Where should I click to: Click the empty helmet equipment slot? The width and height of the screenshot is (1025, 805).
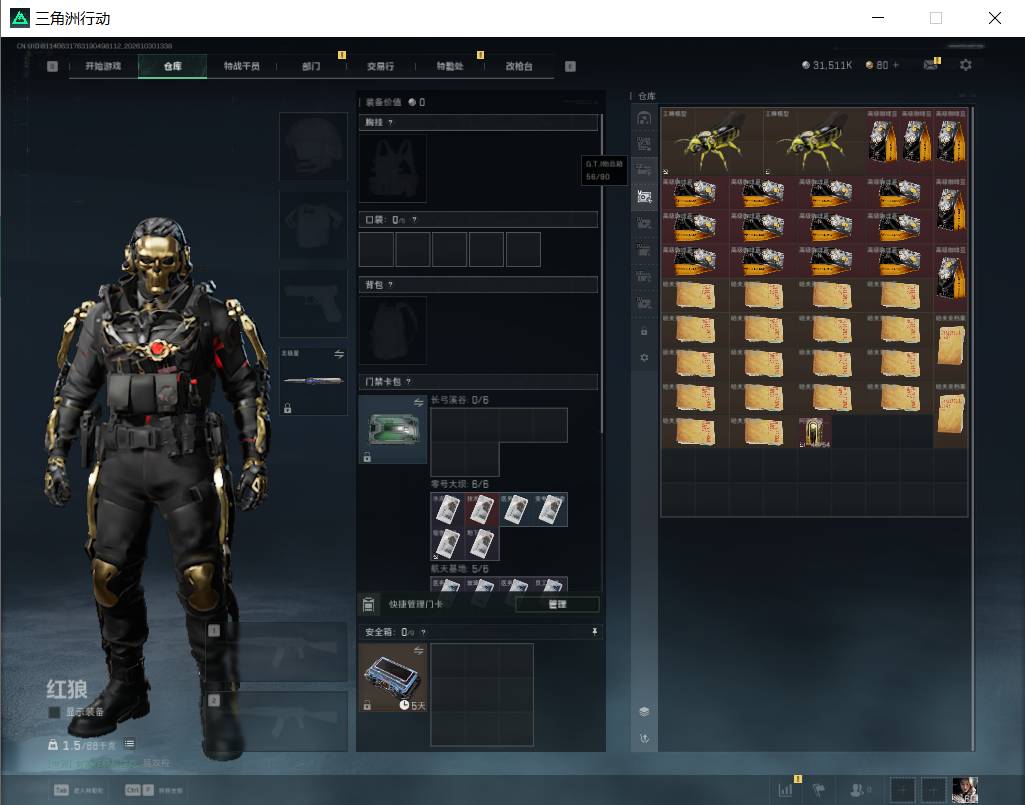pyautogui.click(x=313, y=146)
